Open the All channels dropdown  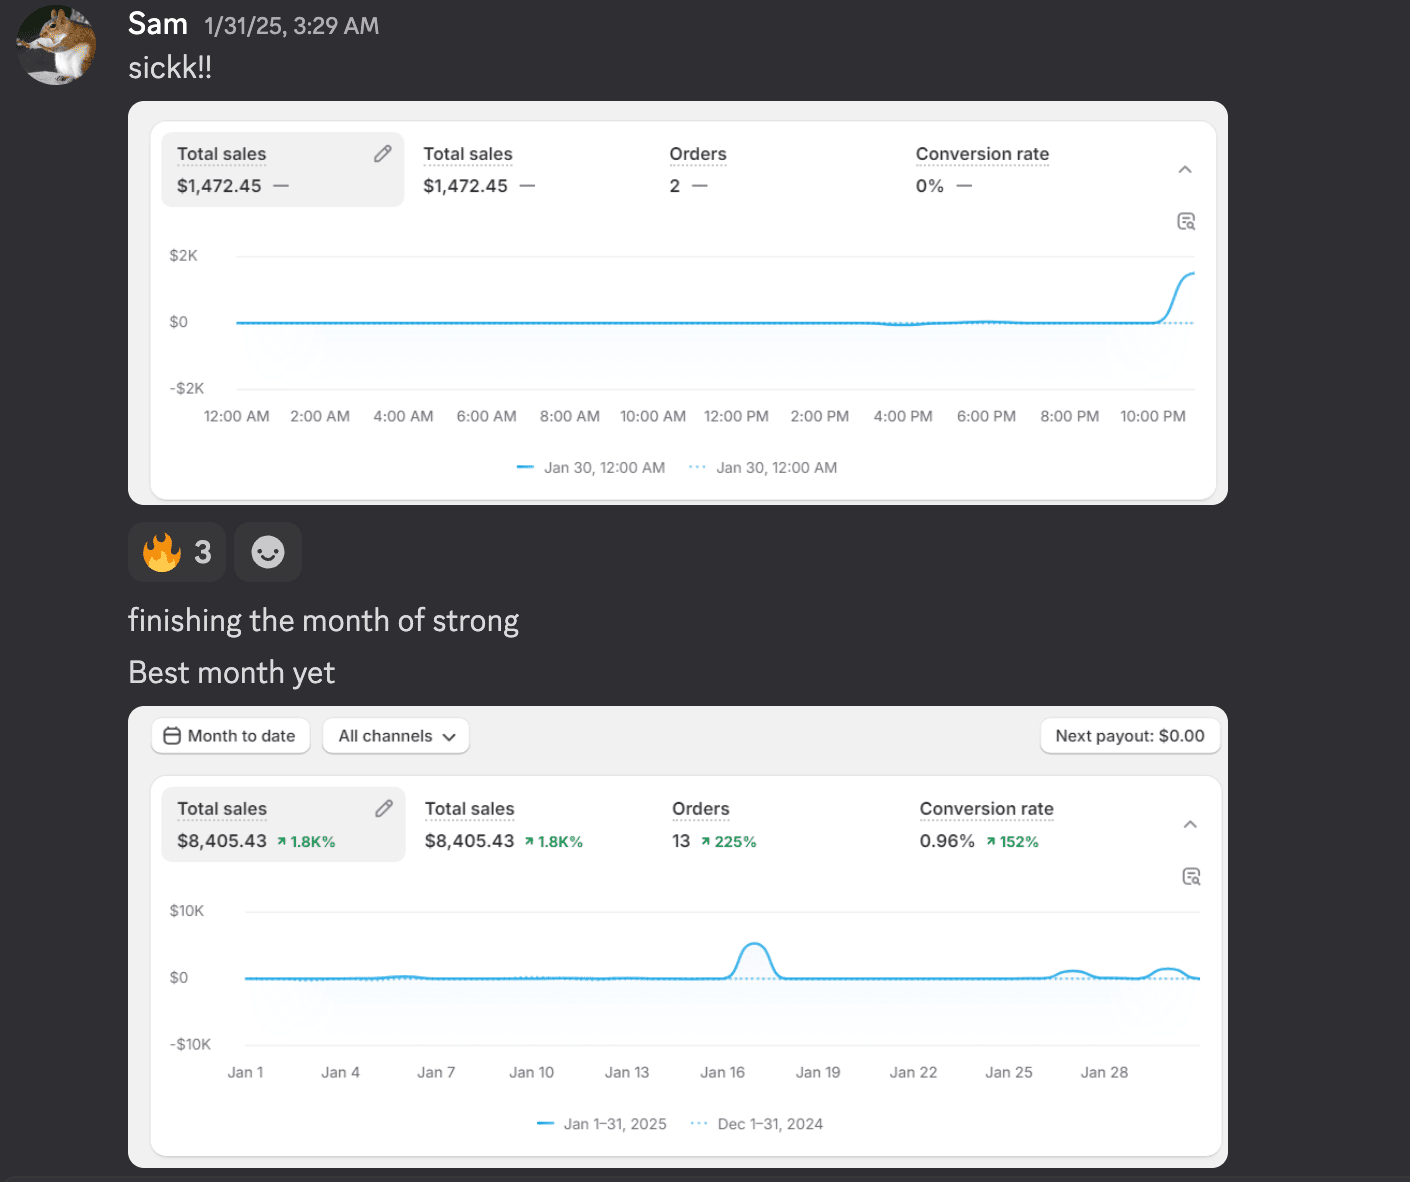tap(396, 736)
